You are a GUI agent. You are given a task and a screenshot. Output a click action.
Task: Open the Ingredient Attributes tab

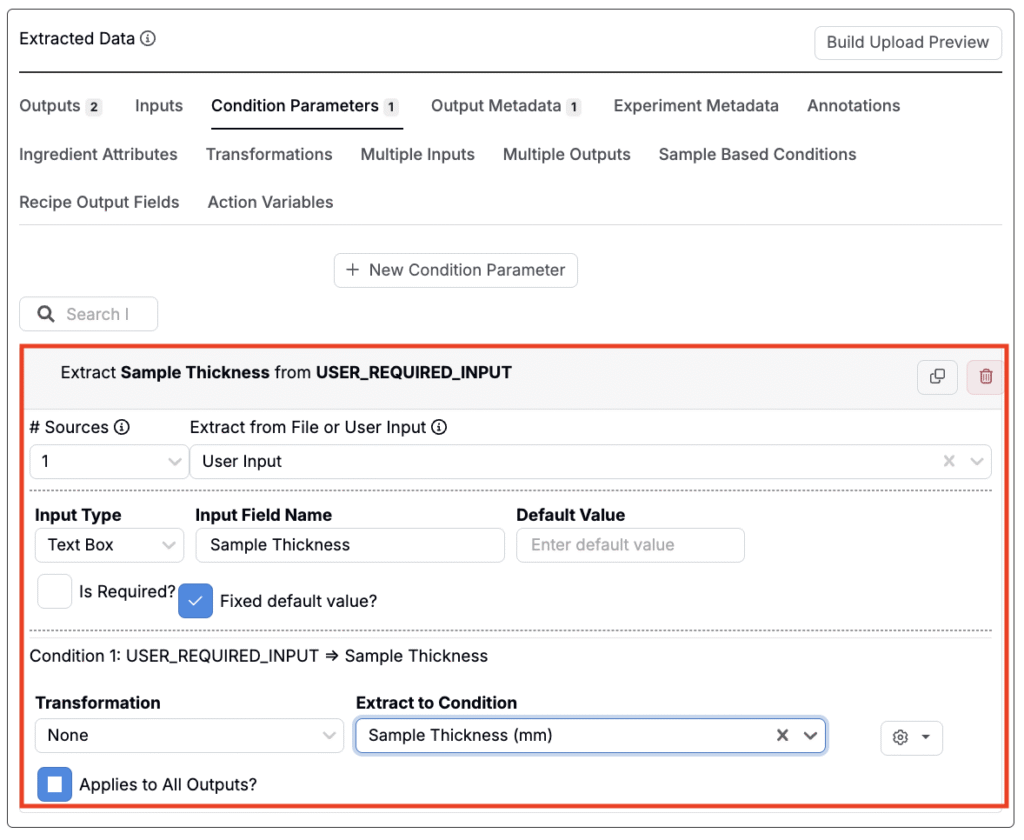[98, 154]
